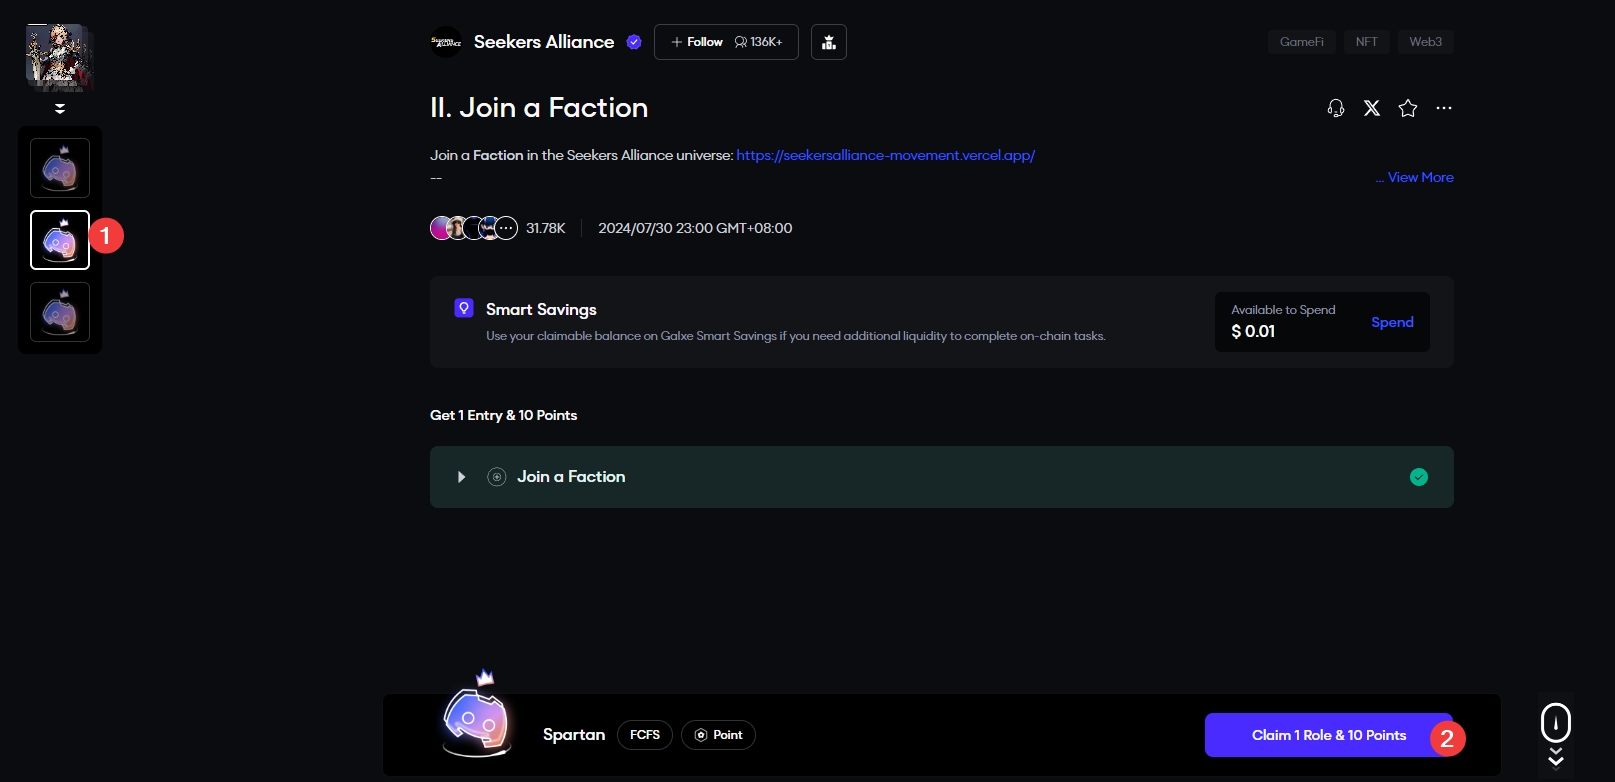Expand the campaign list double-chevron in sidebar
The width and height of the screenshot is (1615, 782).
(x=60, y=108)
